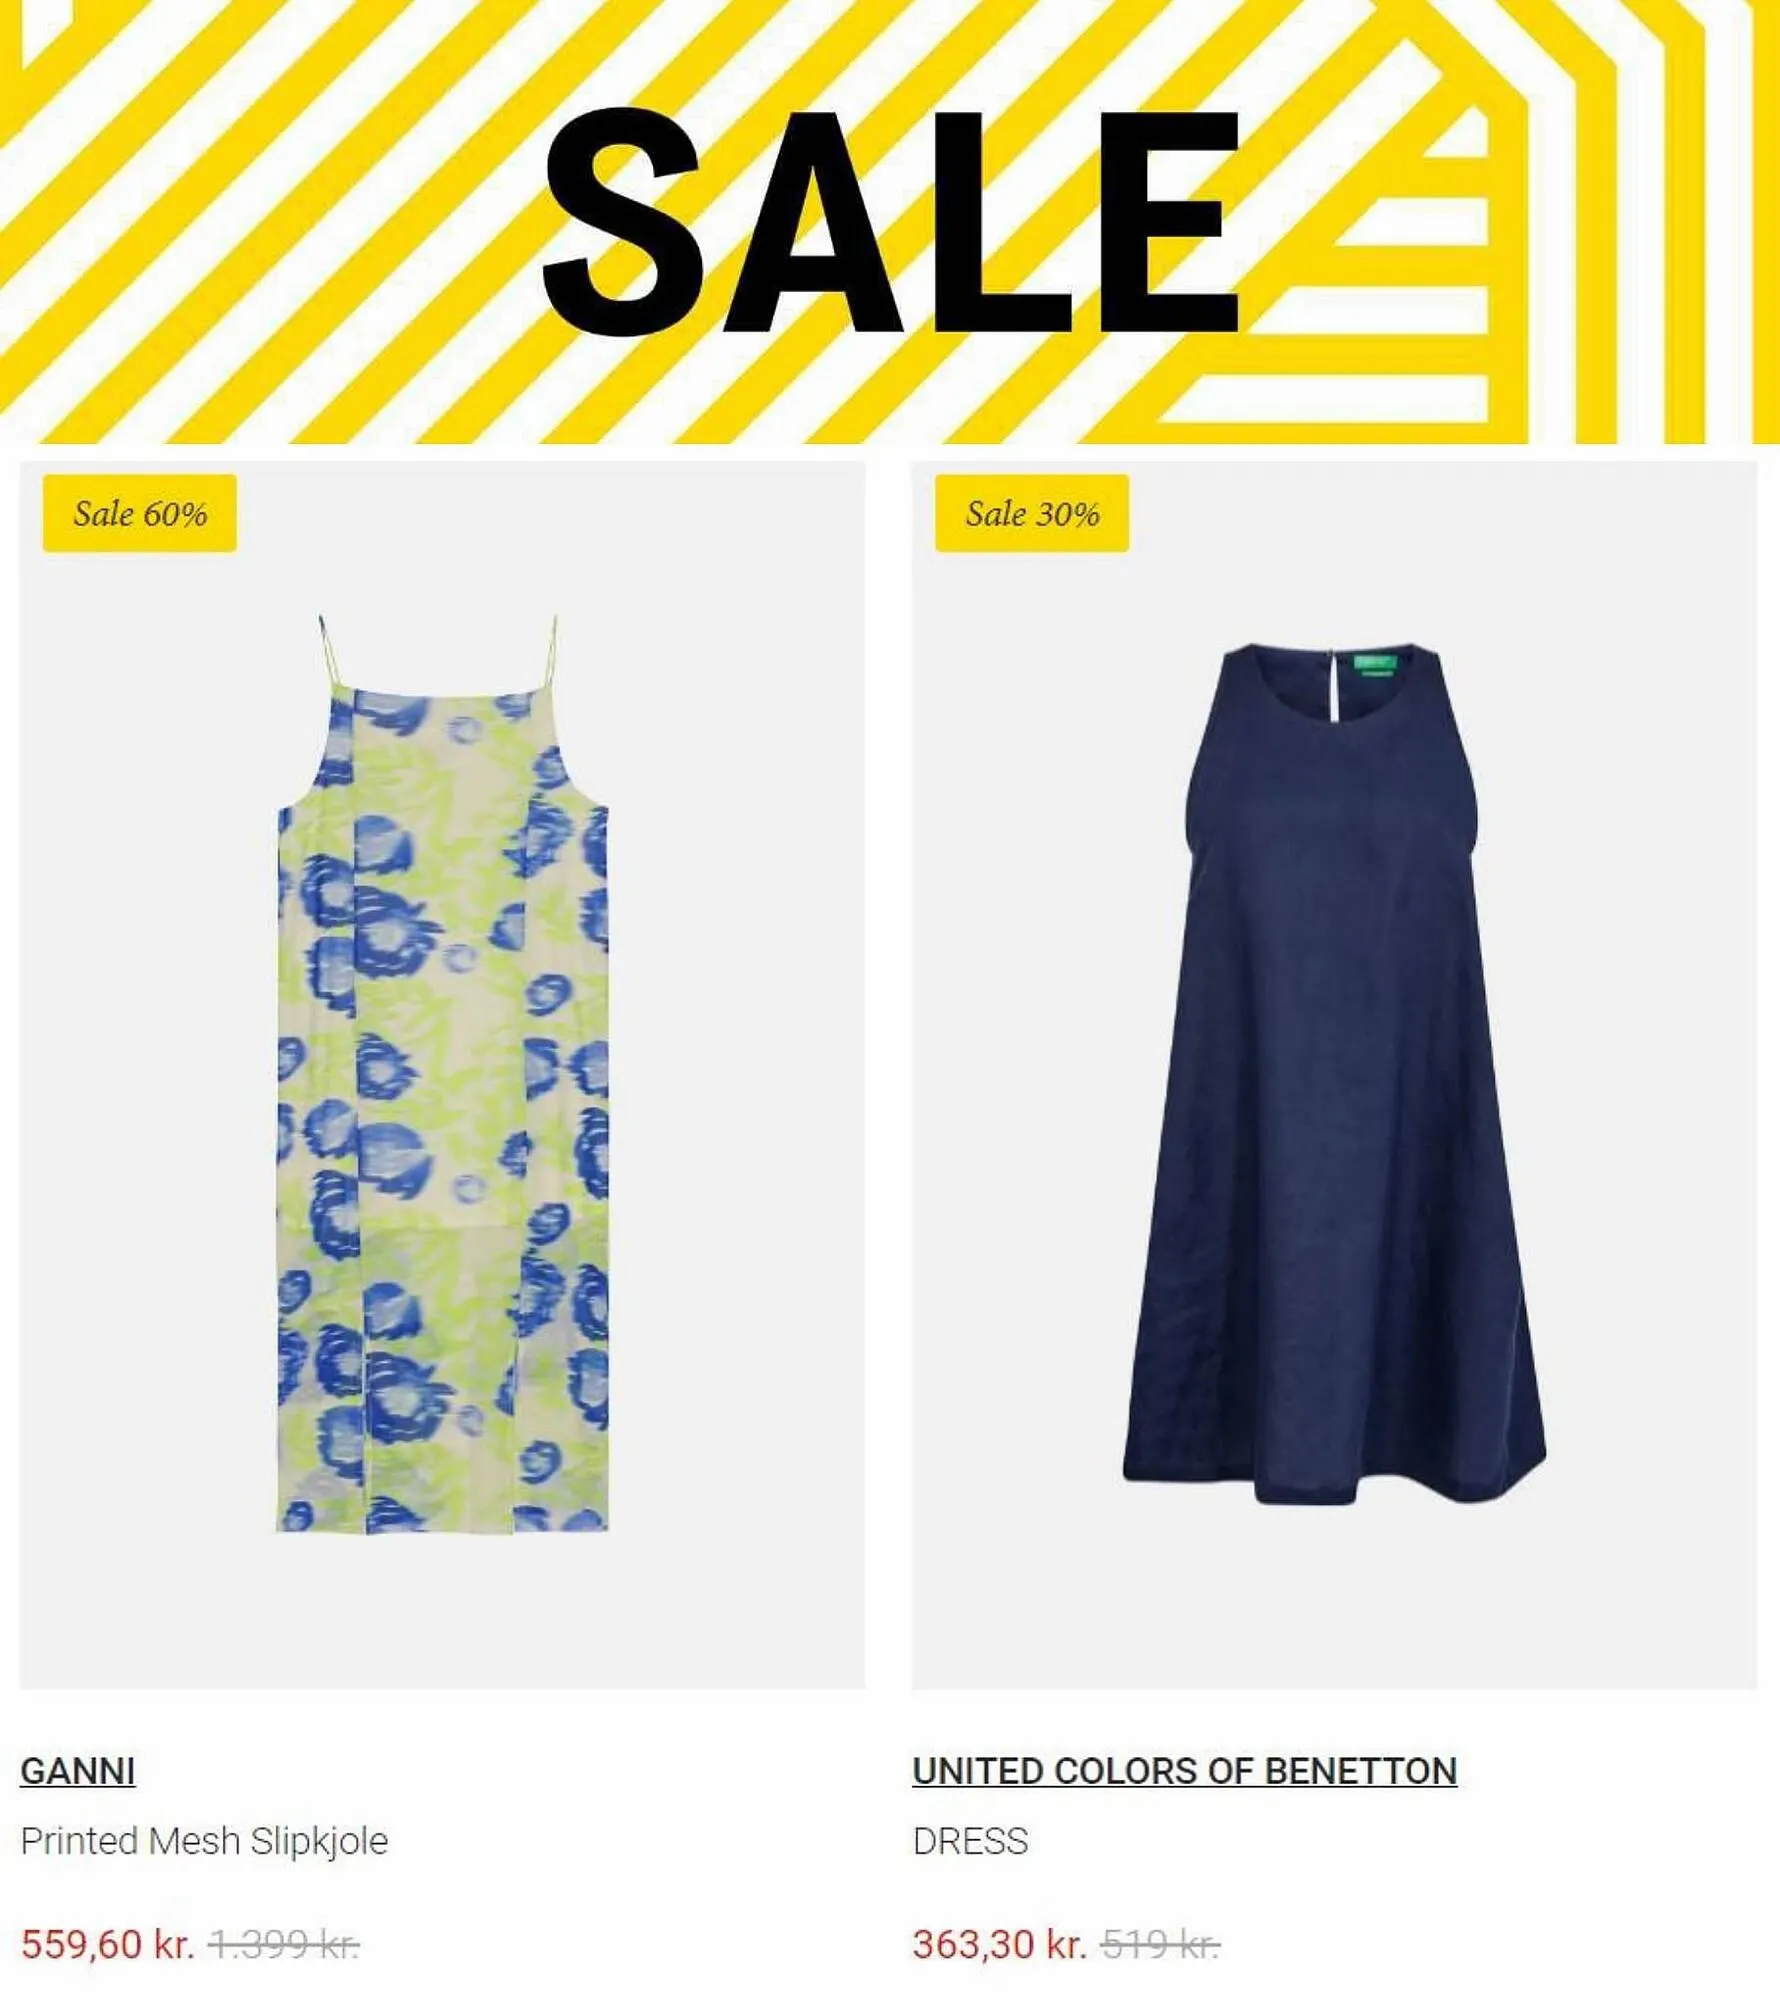Screen dimensions: 1780x2000
Task: Open the Ganni floral slip dress image
Action: pyautogui.click(x=442, y=1073)
